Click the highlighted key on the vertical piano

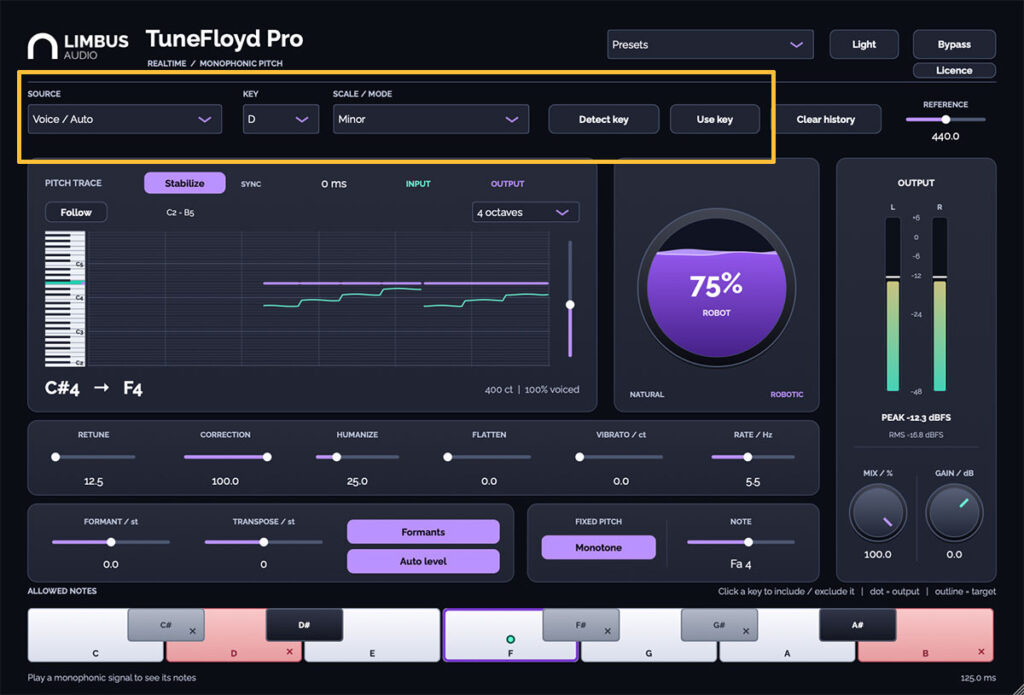(x=65, y=282)
